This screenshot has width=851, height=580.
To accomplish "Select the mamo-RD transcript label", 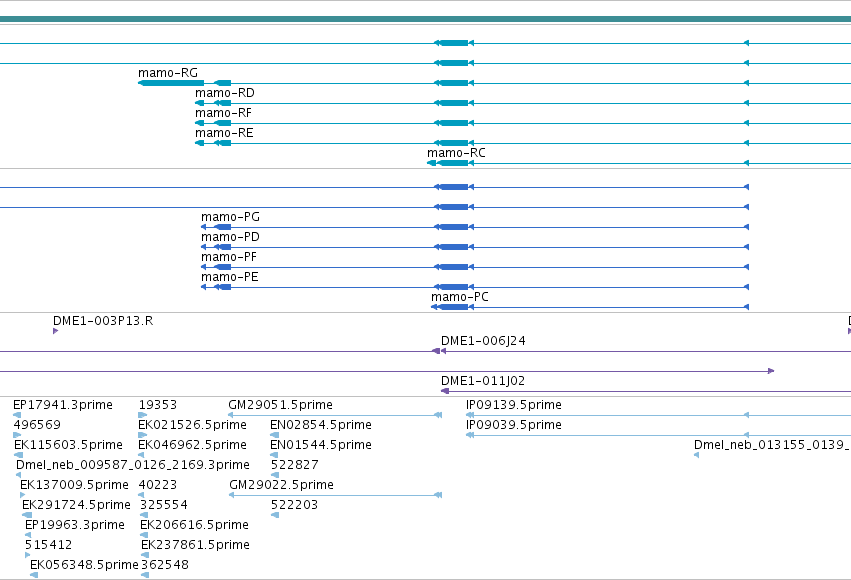I will click(225, 93).
